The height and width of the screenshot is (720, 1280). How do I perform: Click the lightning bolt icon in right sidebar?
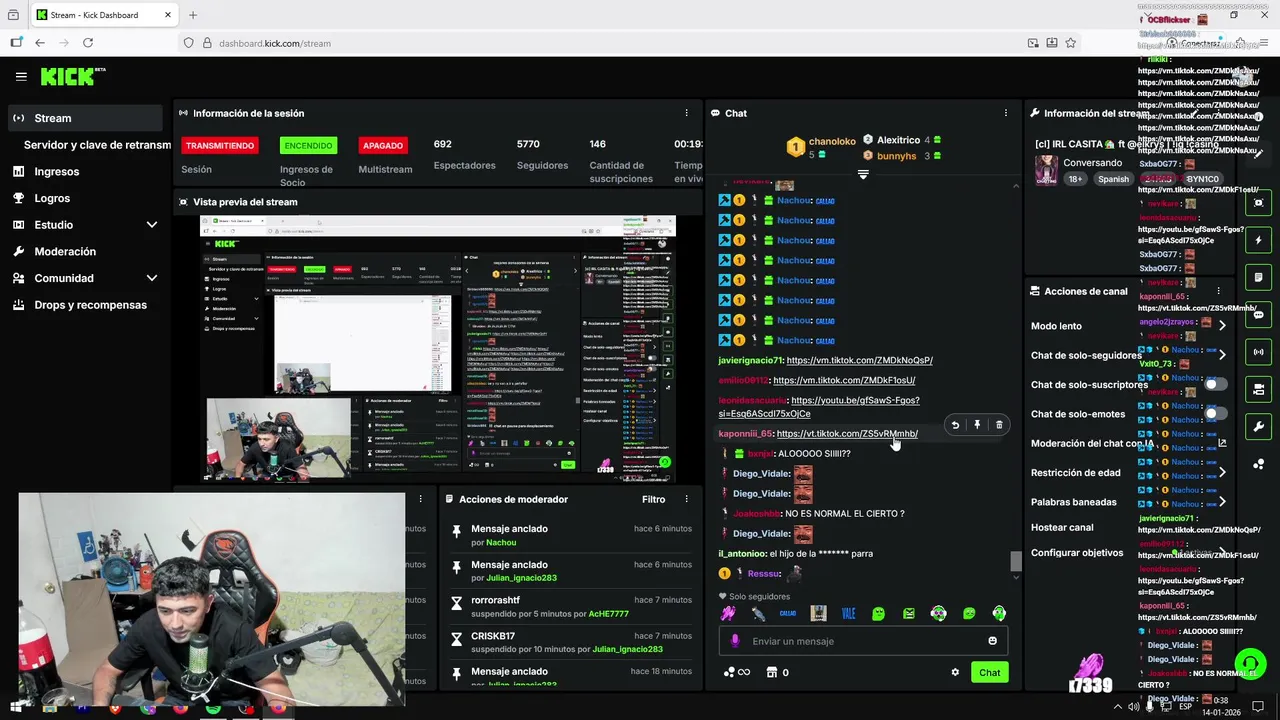pos(1259,240)
